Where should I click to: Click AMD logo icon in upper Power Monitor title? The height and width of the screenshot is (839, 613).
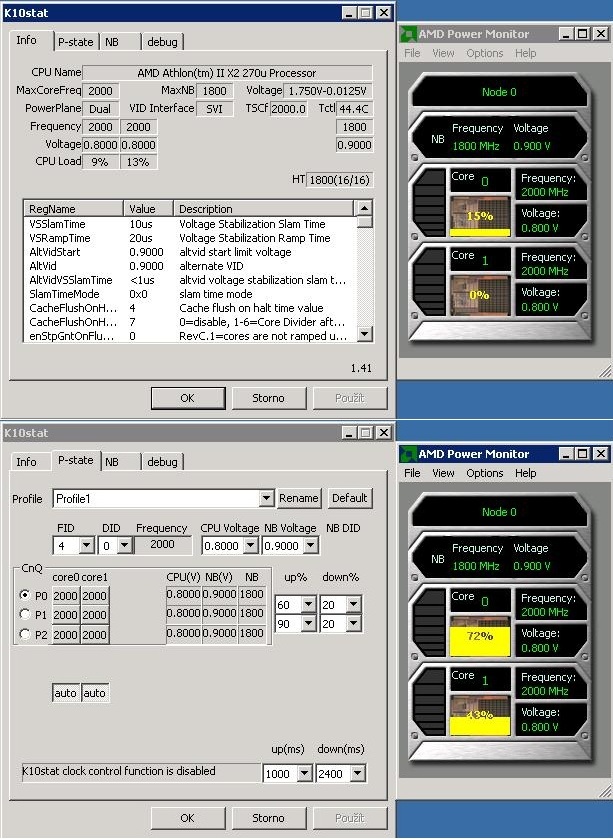[408, 34]
